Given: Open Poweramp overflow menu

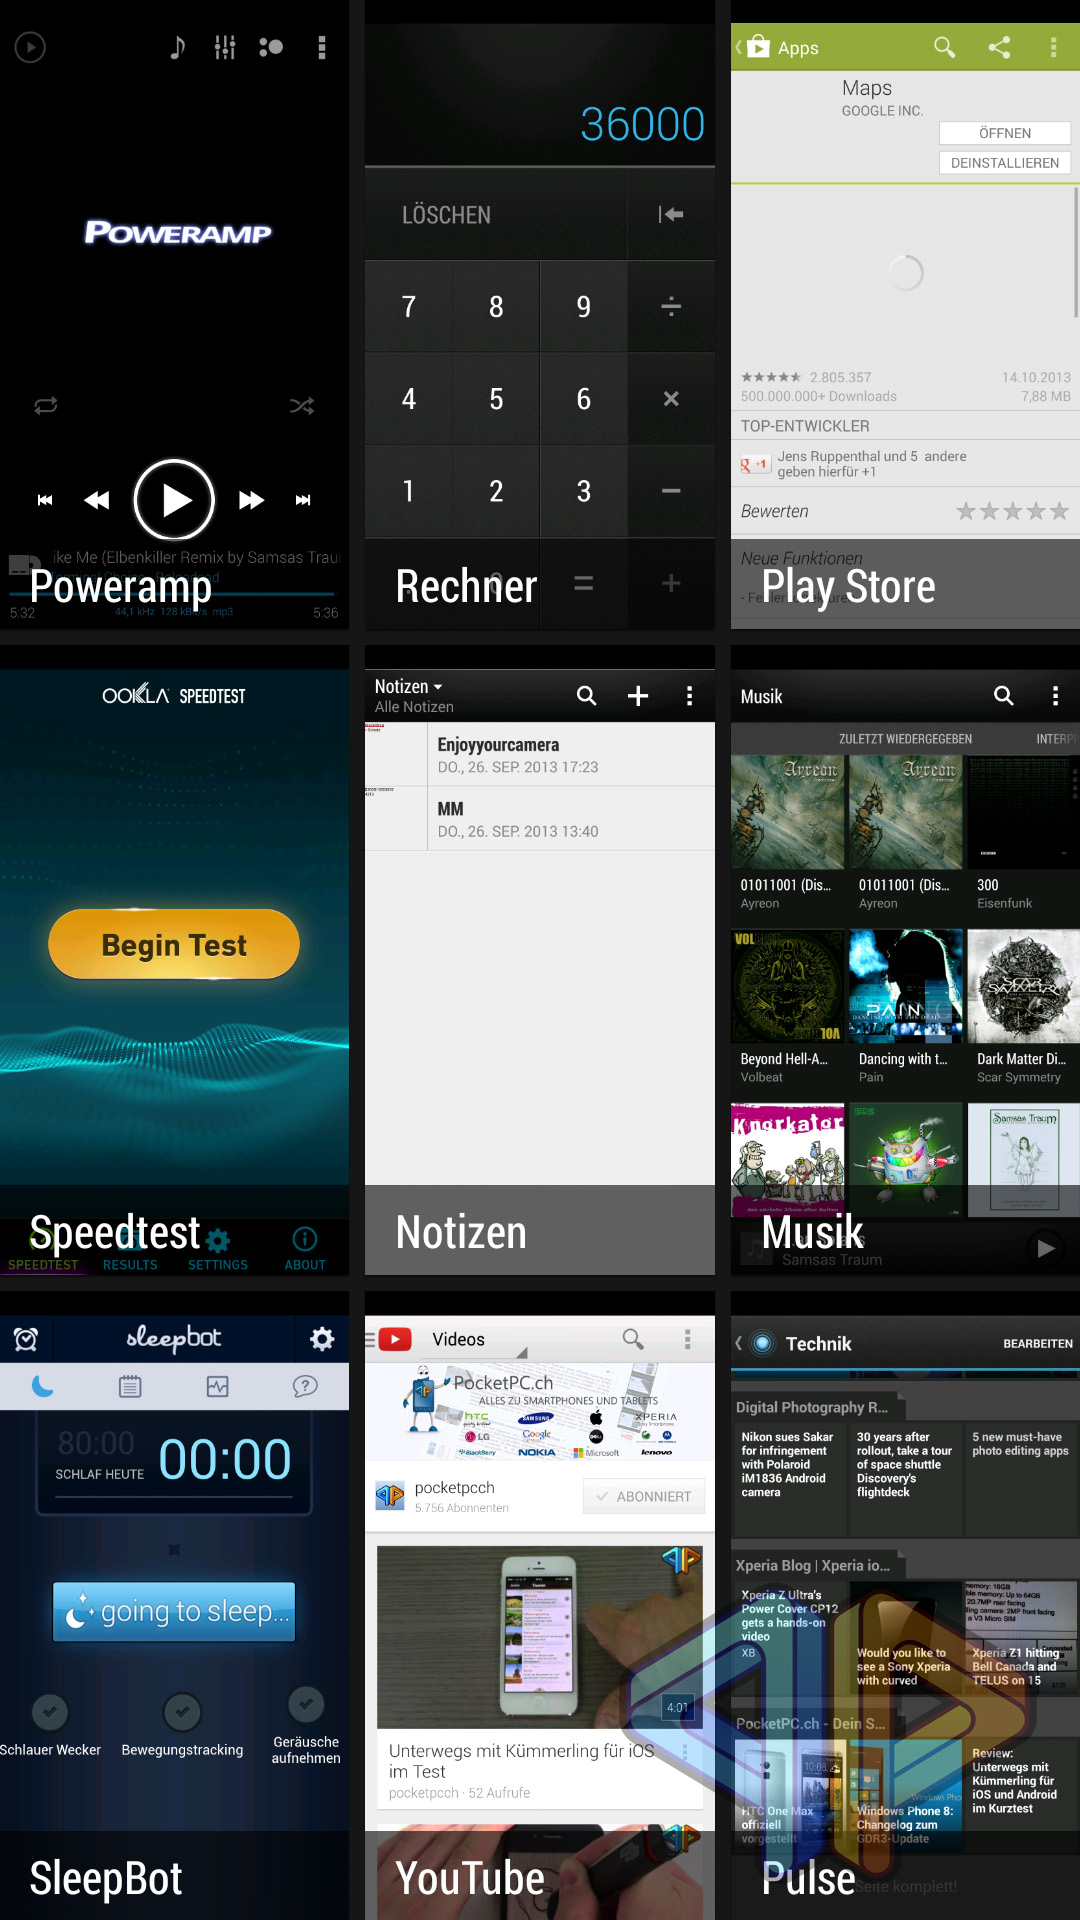Looking at the screenshot, I should click(x=321, y=47).
